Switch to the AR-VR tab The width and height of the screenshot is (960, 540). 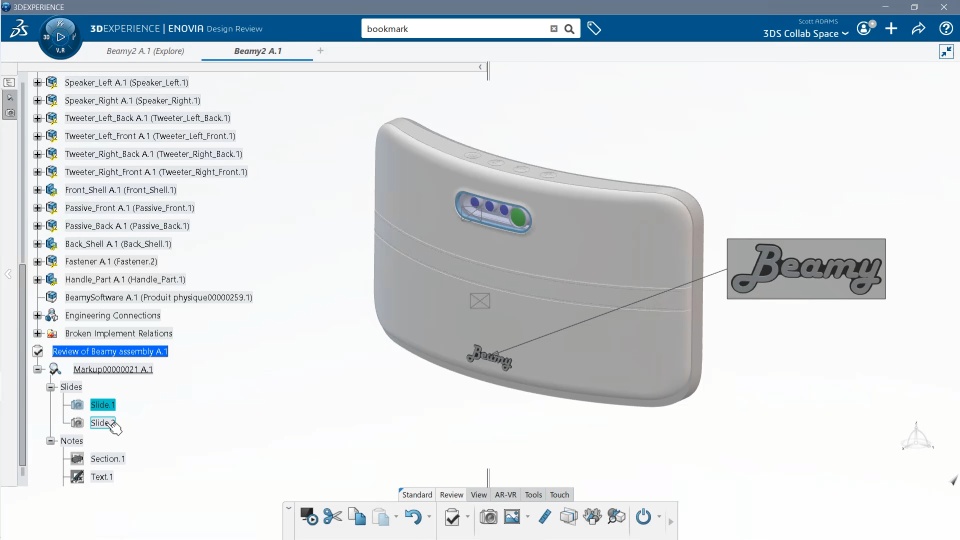point(505,495)
